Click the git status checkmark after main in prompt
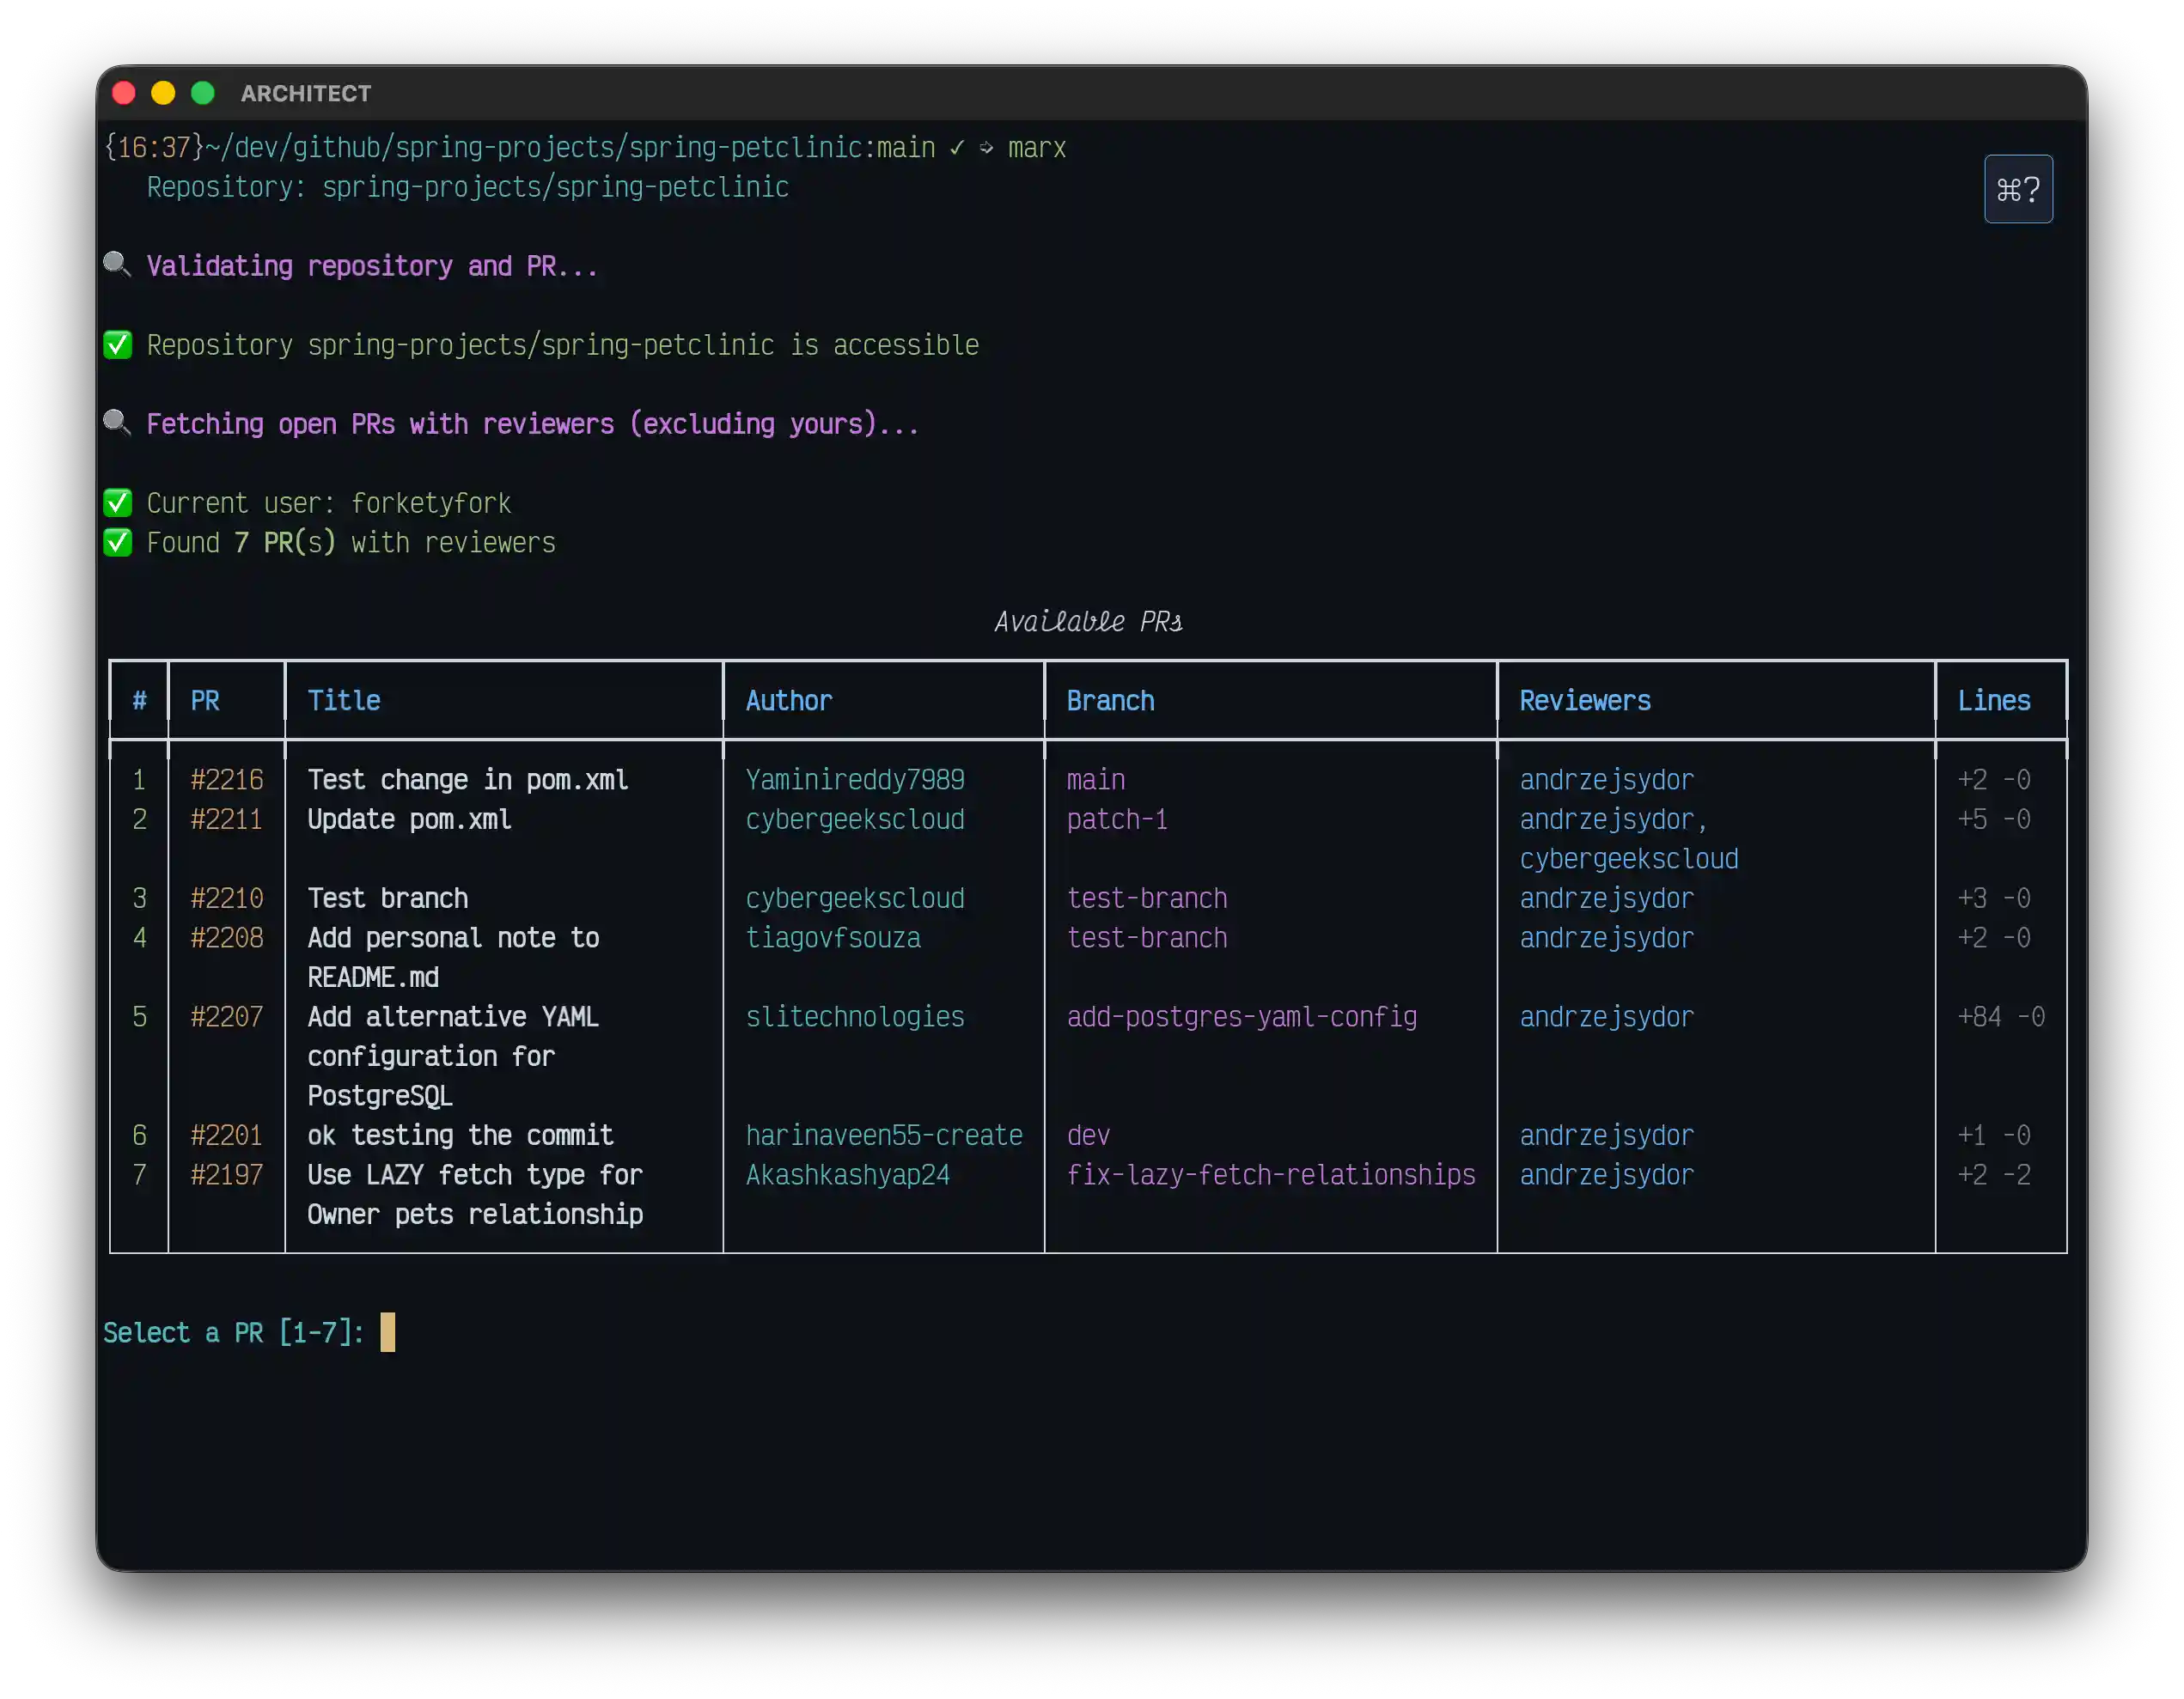The width and height of the screenshot is (2184, 1699). (956, 146)
